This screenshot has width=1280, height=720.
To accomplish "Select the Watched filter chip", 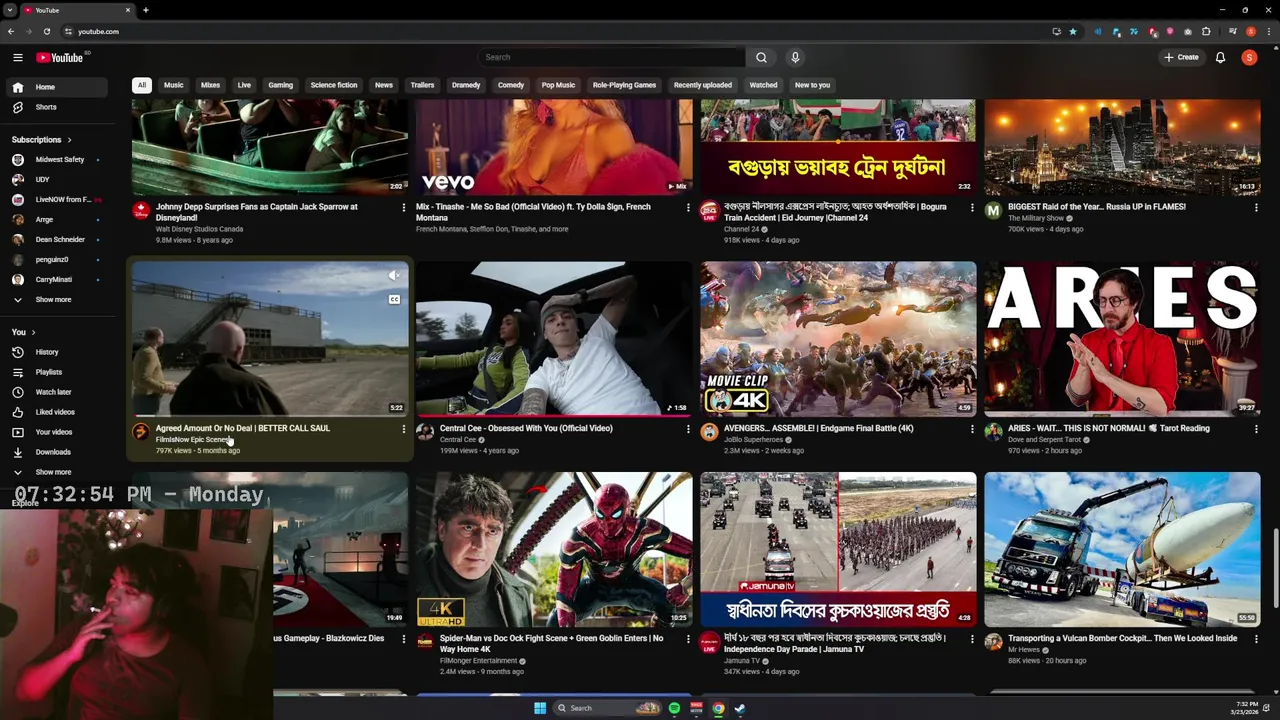I will click(764, 85).
